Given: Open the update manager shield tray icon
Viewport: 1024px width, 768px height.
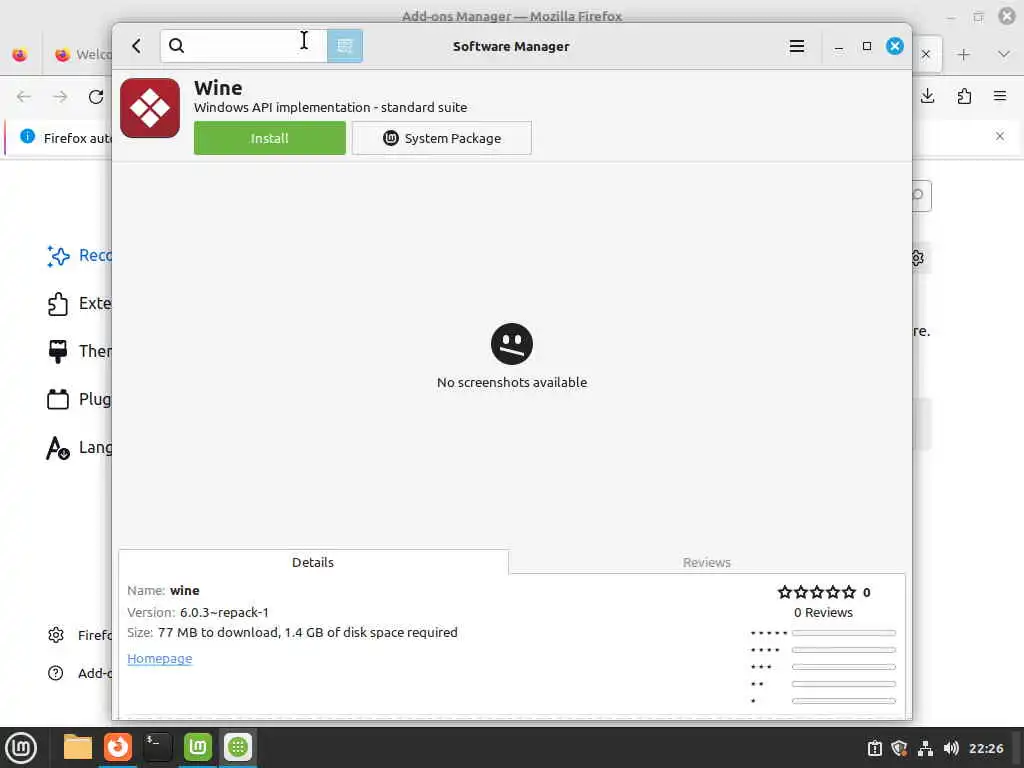Looking at the screenshot, I should (x=900, y=748).
